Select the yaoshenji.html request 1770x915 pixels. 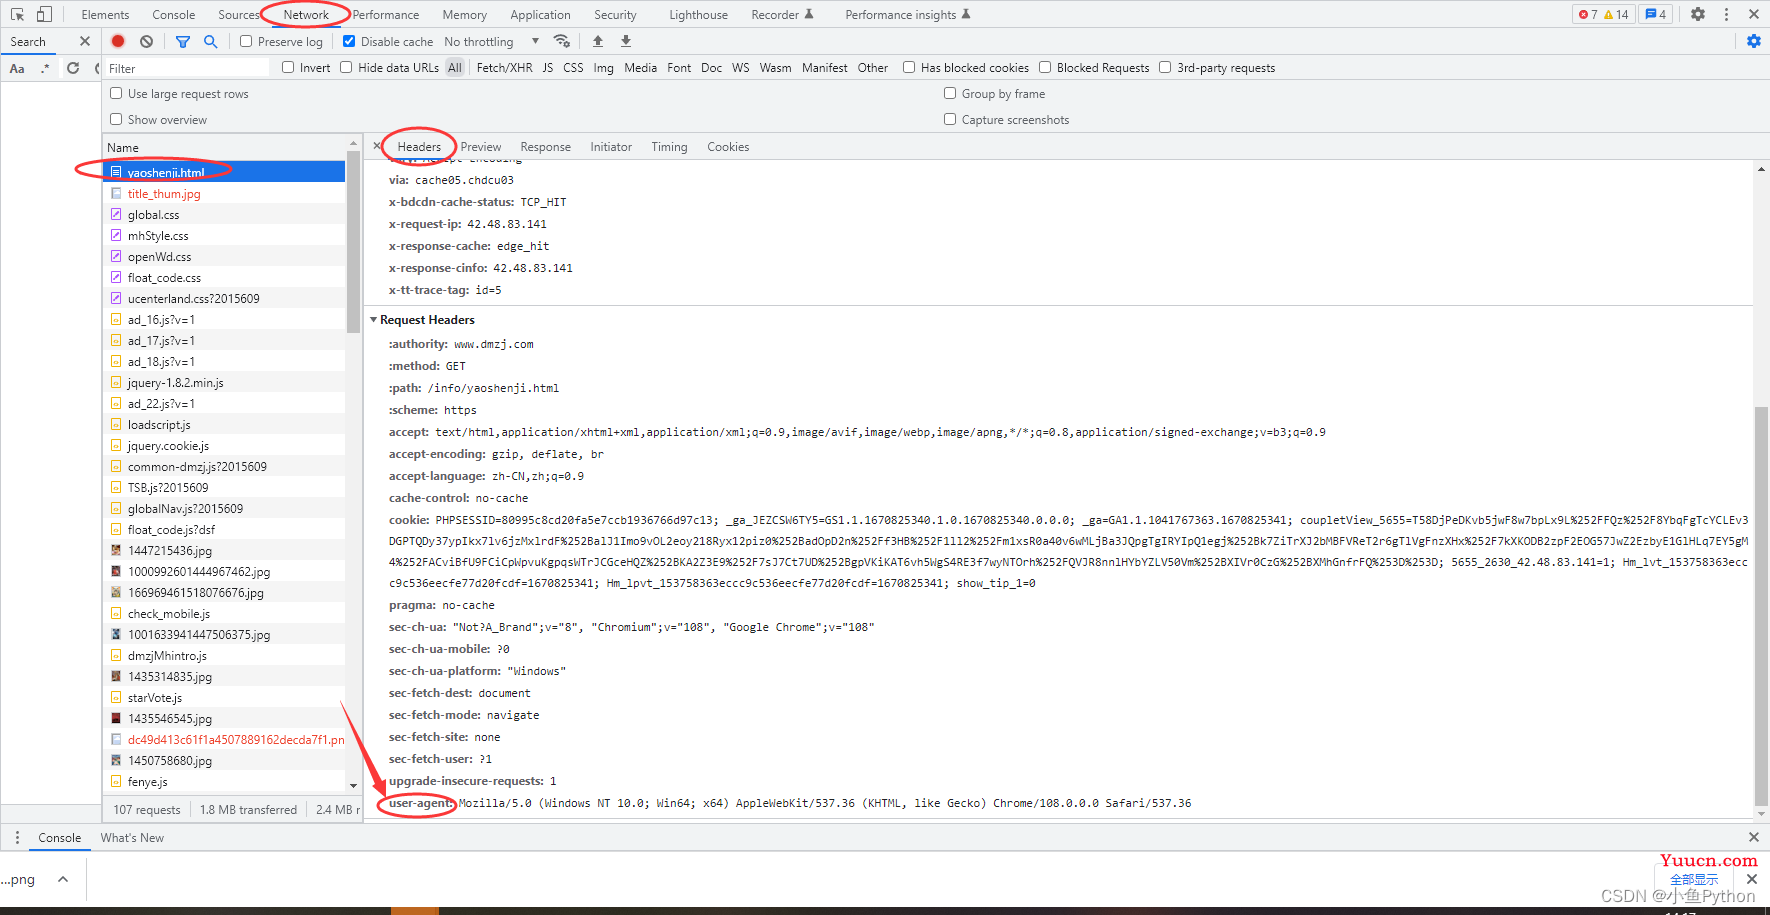[x=224, y=172]
